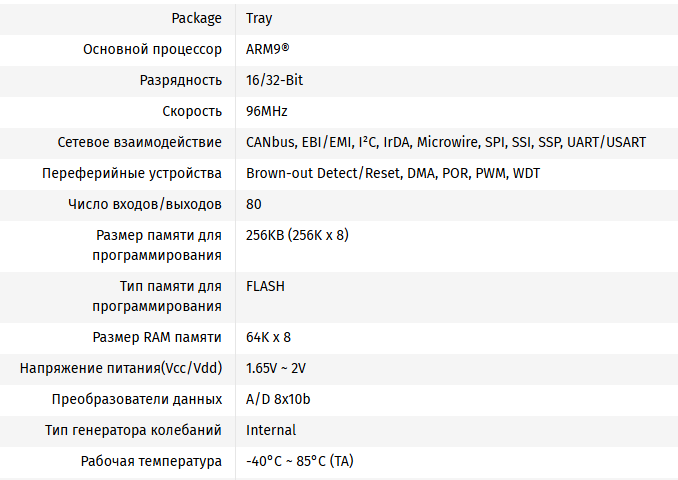Click the 1.65V ~ 2V voltage value
The image size is (678, 480).
point(276,368)
